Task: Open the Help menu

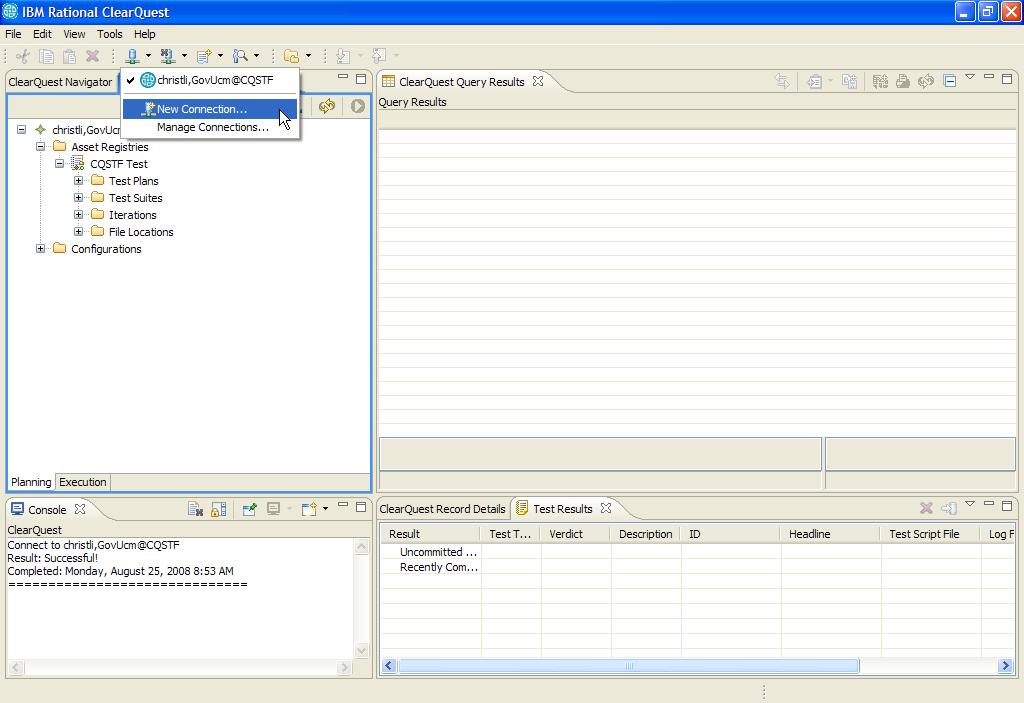Action: pyautogui.click(x=145, y=34)
